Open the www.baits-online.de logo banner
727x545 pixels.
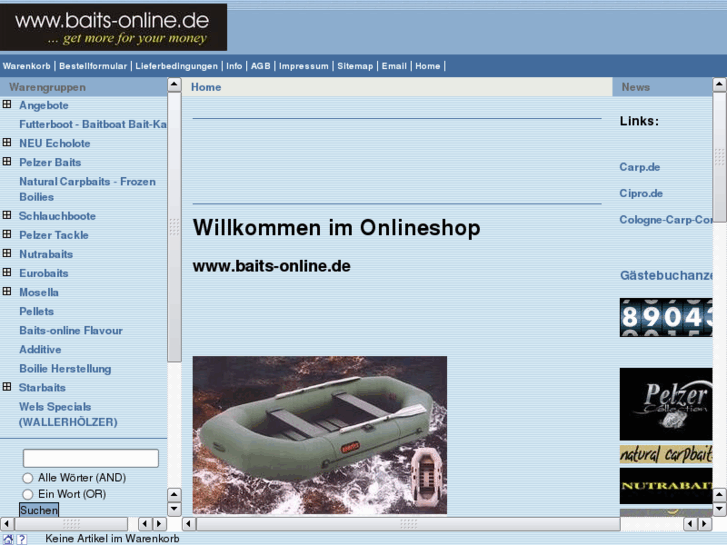click(x=114, y=27)
